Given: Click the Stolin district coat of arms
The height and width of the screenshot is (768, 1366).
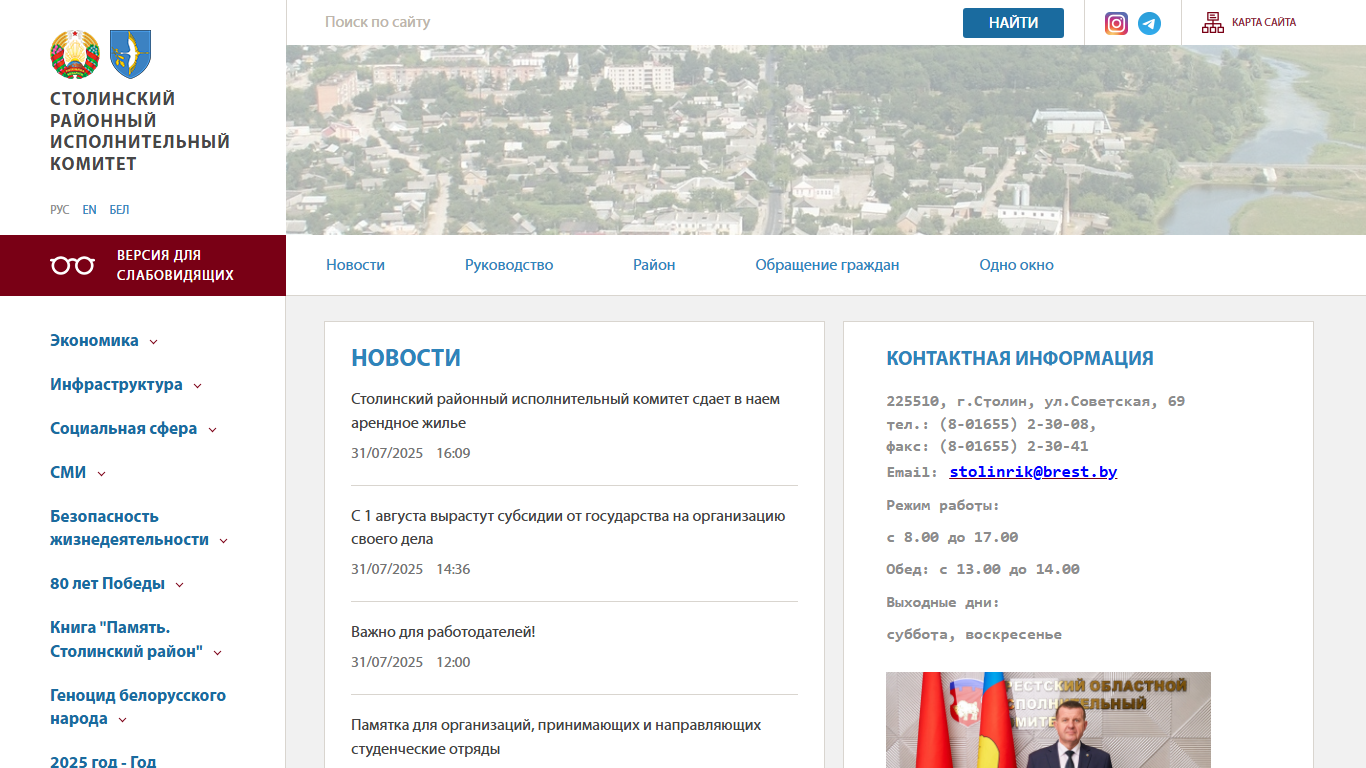Looking at the screenshot, I should (130, 54).
